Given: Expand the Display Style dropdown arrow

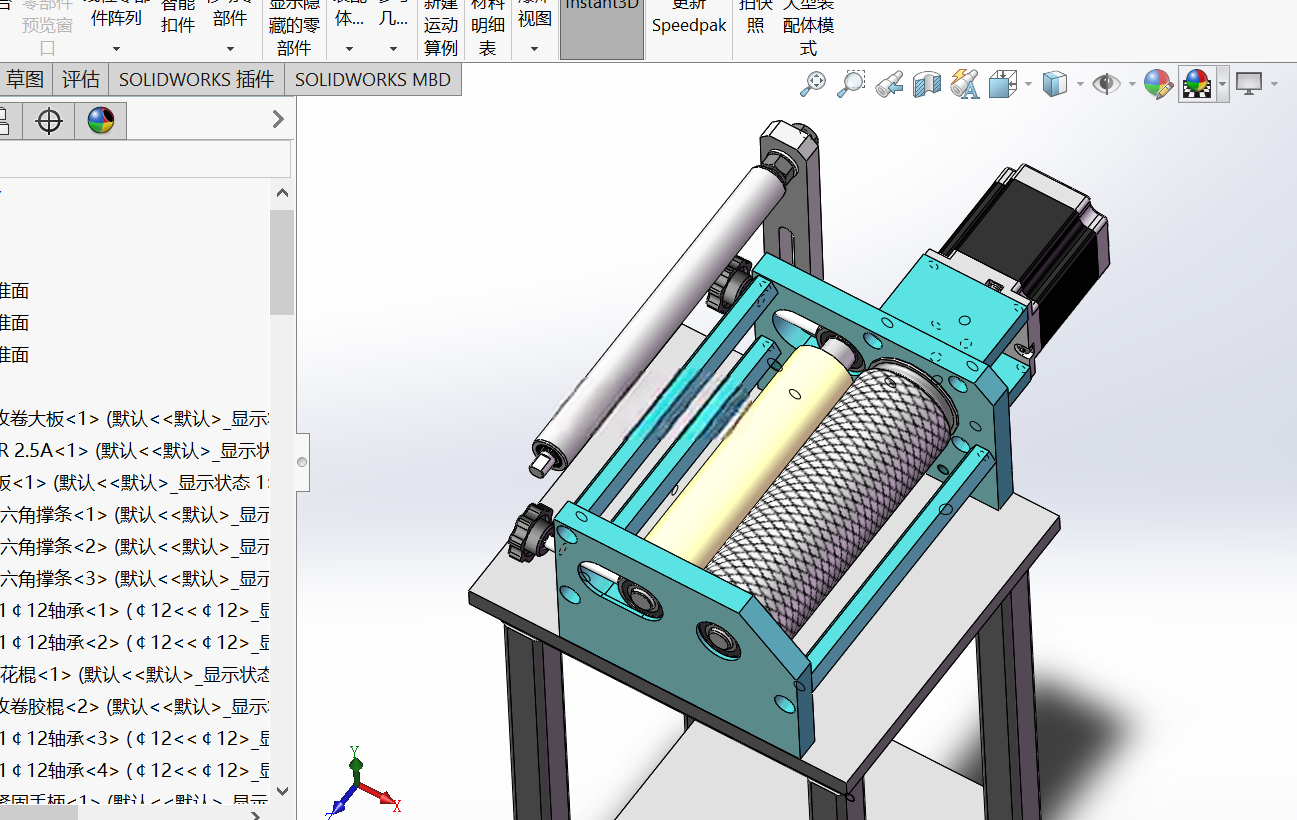Looking at the screenshot, I should pos(1080,84).
